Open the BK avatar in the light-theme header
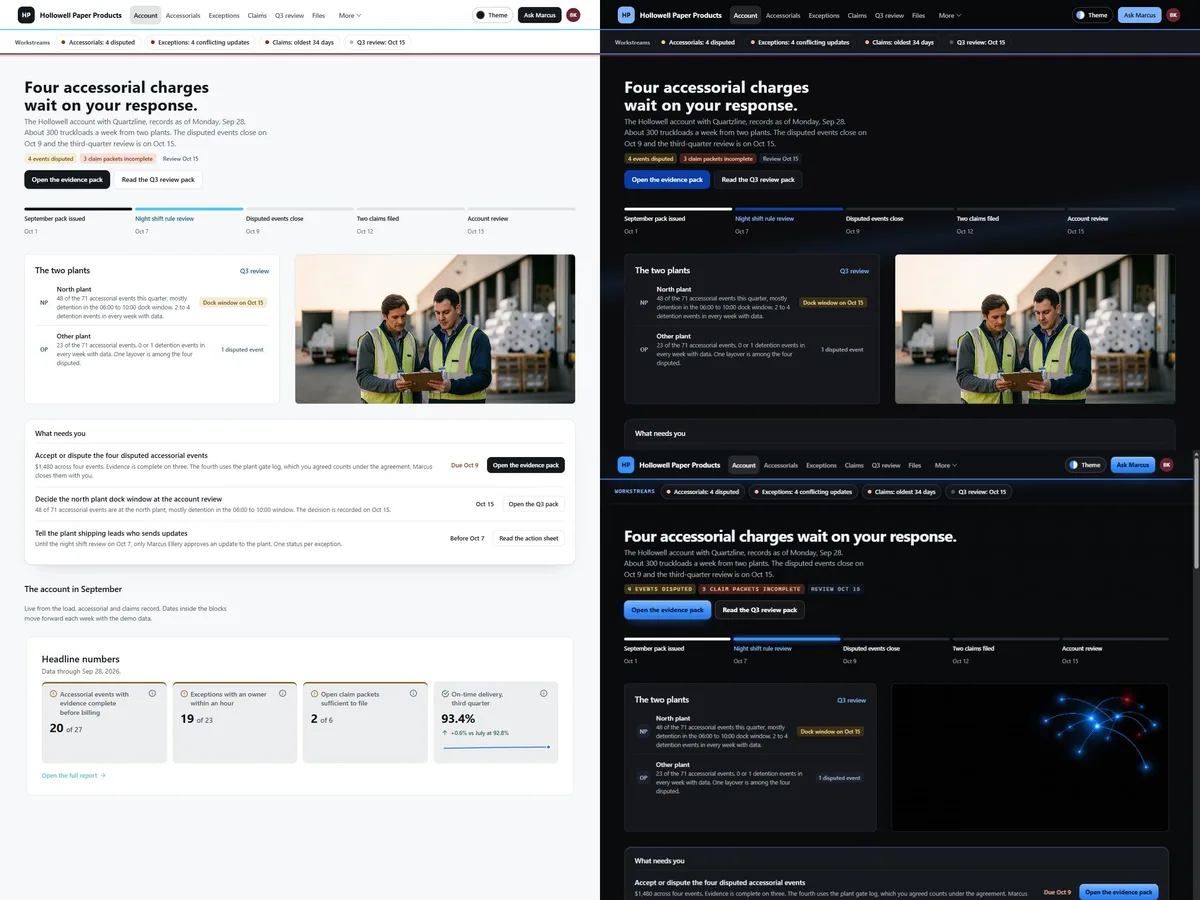Viewport: 1200px width, 900px height. (573, 15)
